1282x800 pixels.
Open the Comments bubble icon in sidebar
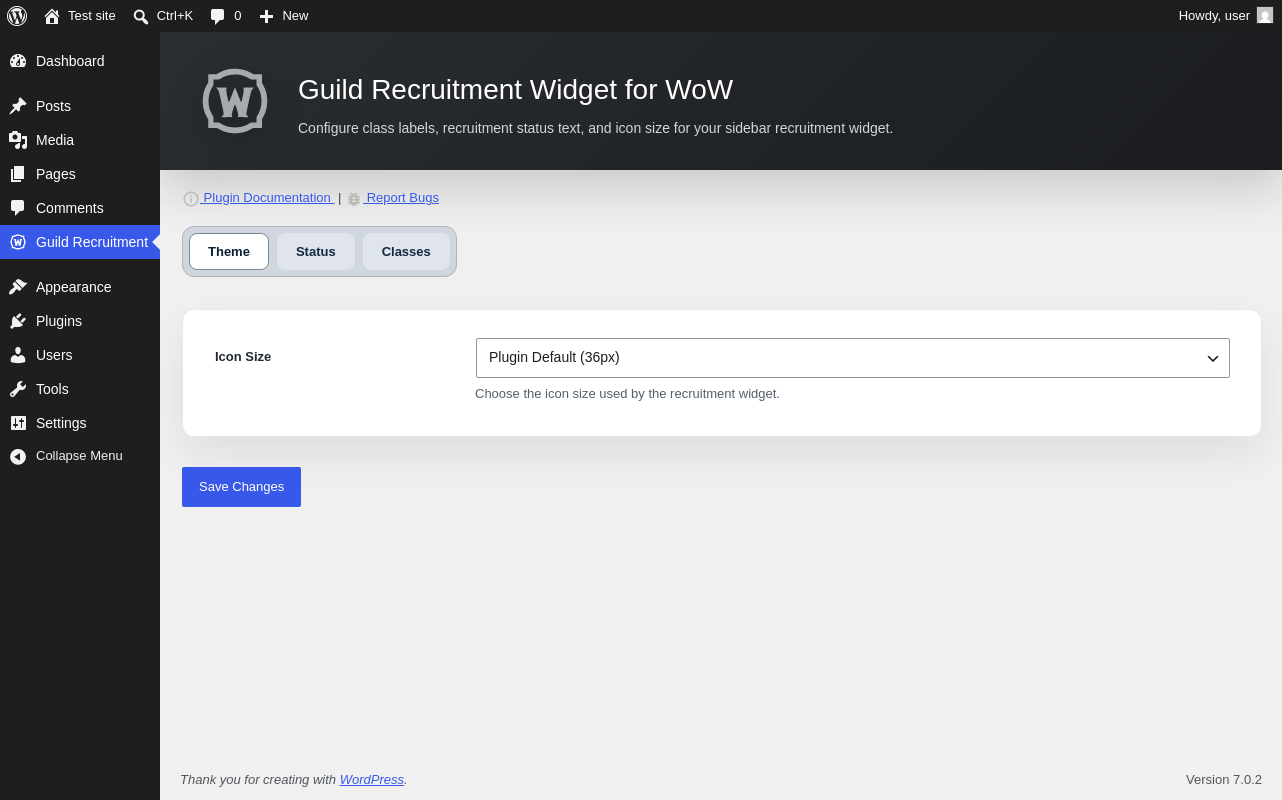click(x=18, y=208)
